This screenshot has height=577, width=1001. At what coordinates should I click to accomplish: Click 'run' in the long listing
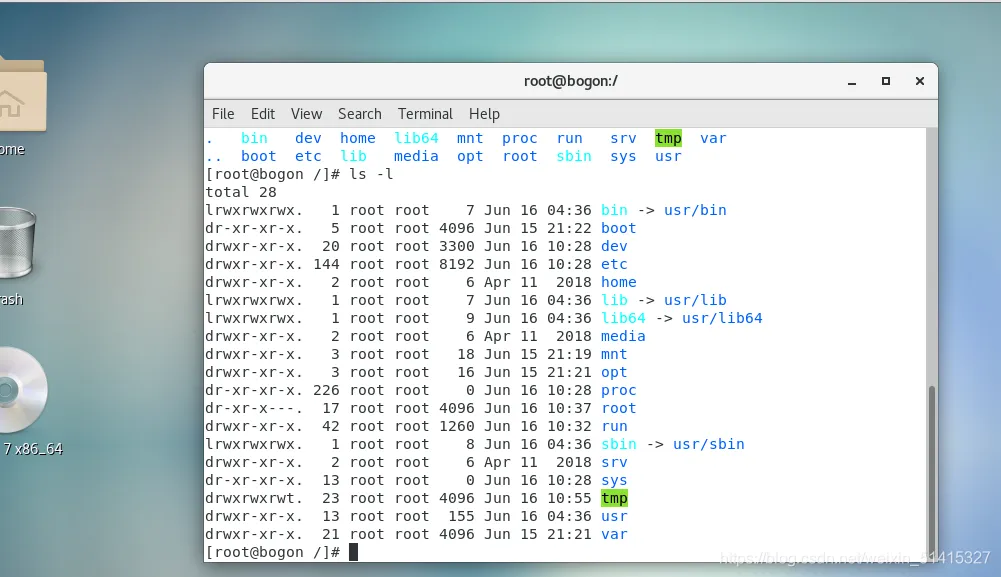coord(614,426)
